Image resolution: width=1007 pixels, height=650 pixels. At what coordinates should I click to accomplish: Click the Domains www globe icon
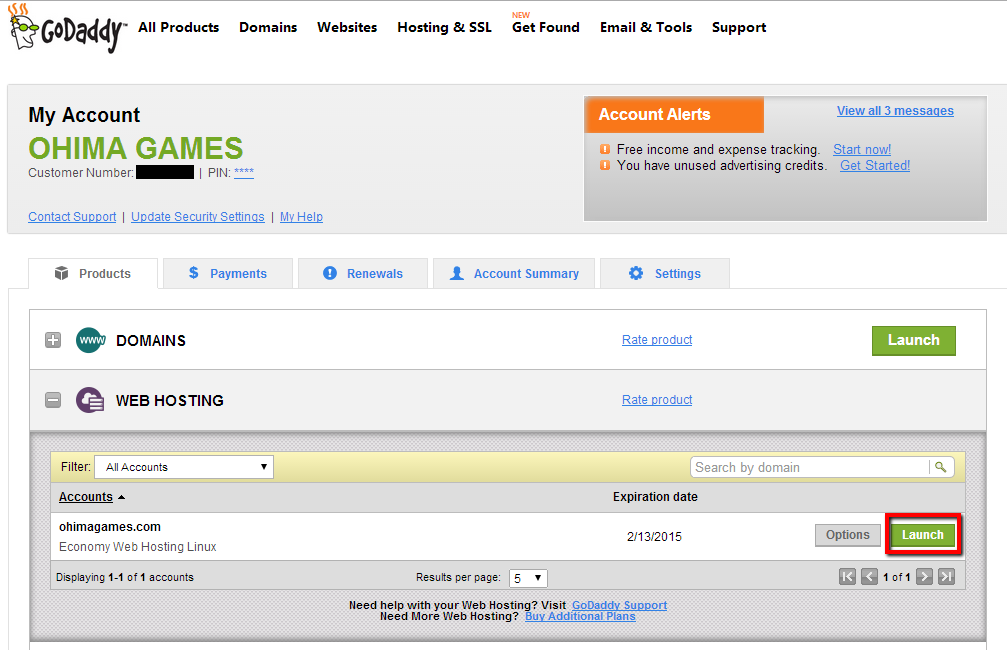[x=91, y=340]
